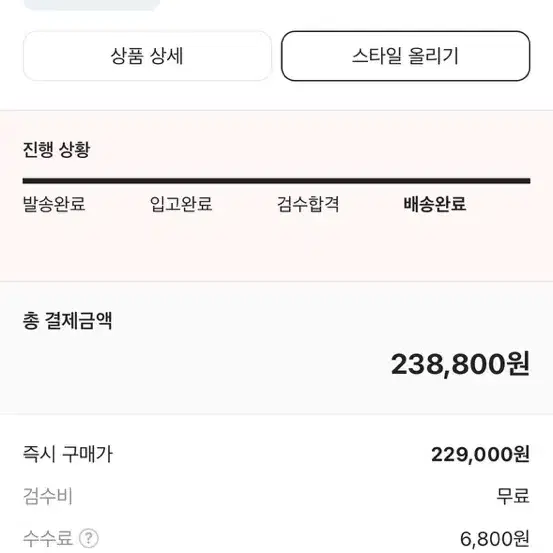Tap the 스타일 올리기 button
This screenshot has height=553, width=553.
[x=406, y=56]
